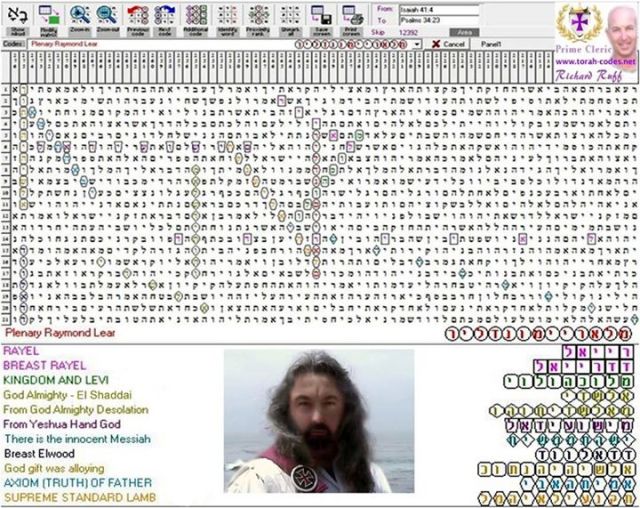Open the Panel1 tab label
This screenshot has height=508, width=640.
click(491, 44)
